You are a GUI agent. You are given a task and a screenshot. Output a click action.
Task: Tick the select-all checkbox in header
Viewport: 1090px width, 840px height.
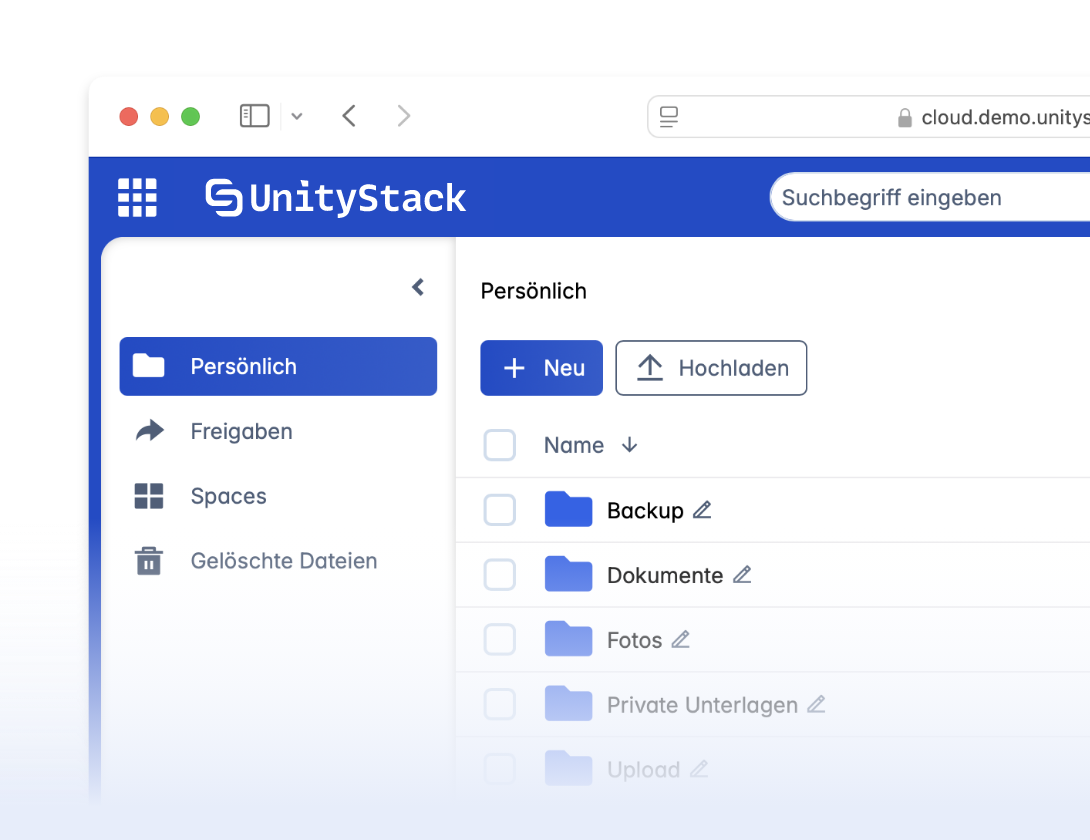pyautogui.click(x=500, y=445)
